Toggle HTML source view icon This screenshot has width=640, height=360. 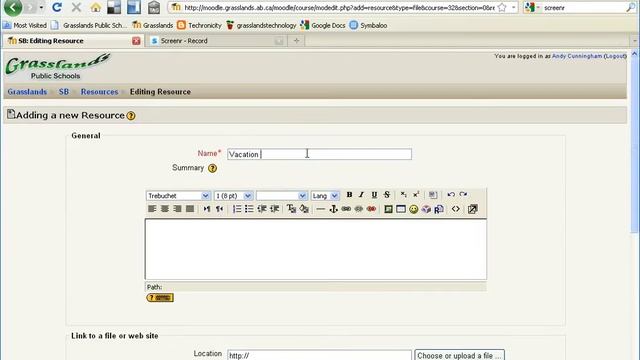(x=456, y=209)
